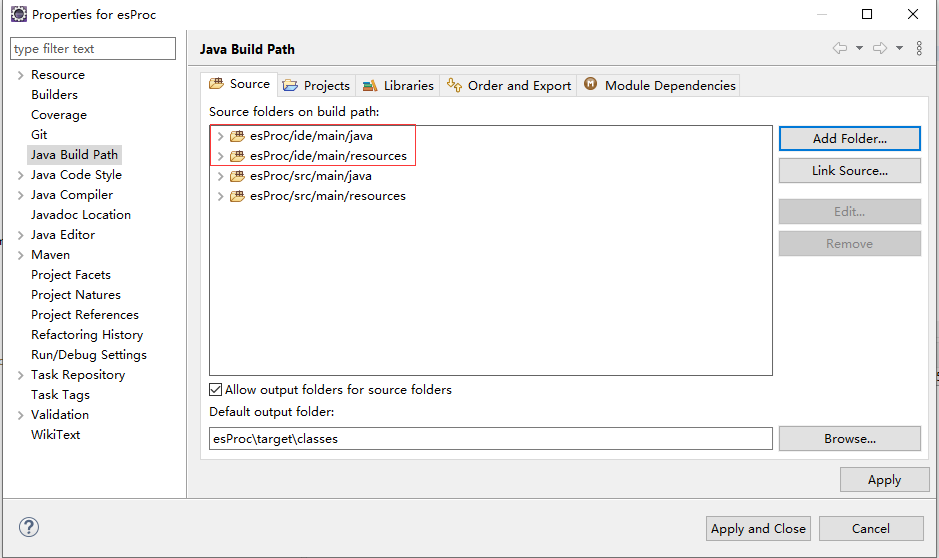The image size is (939, 558).
Task: Click the help question mark icon
Action: pyautogui.click(x=29, y=527)
